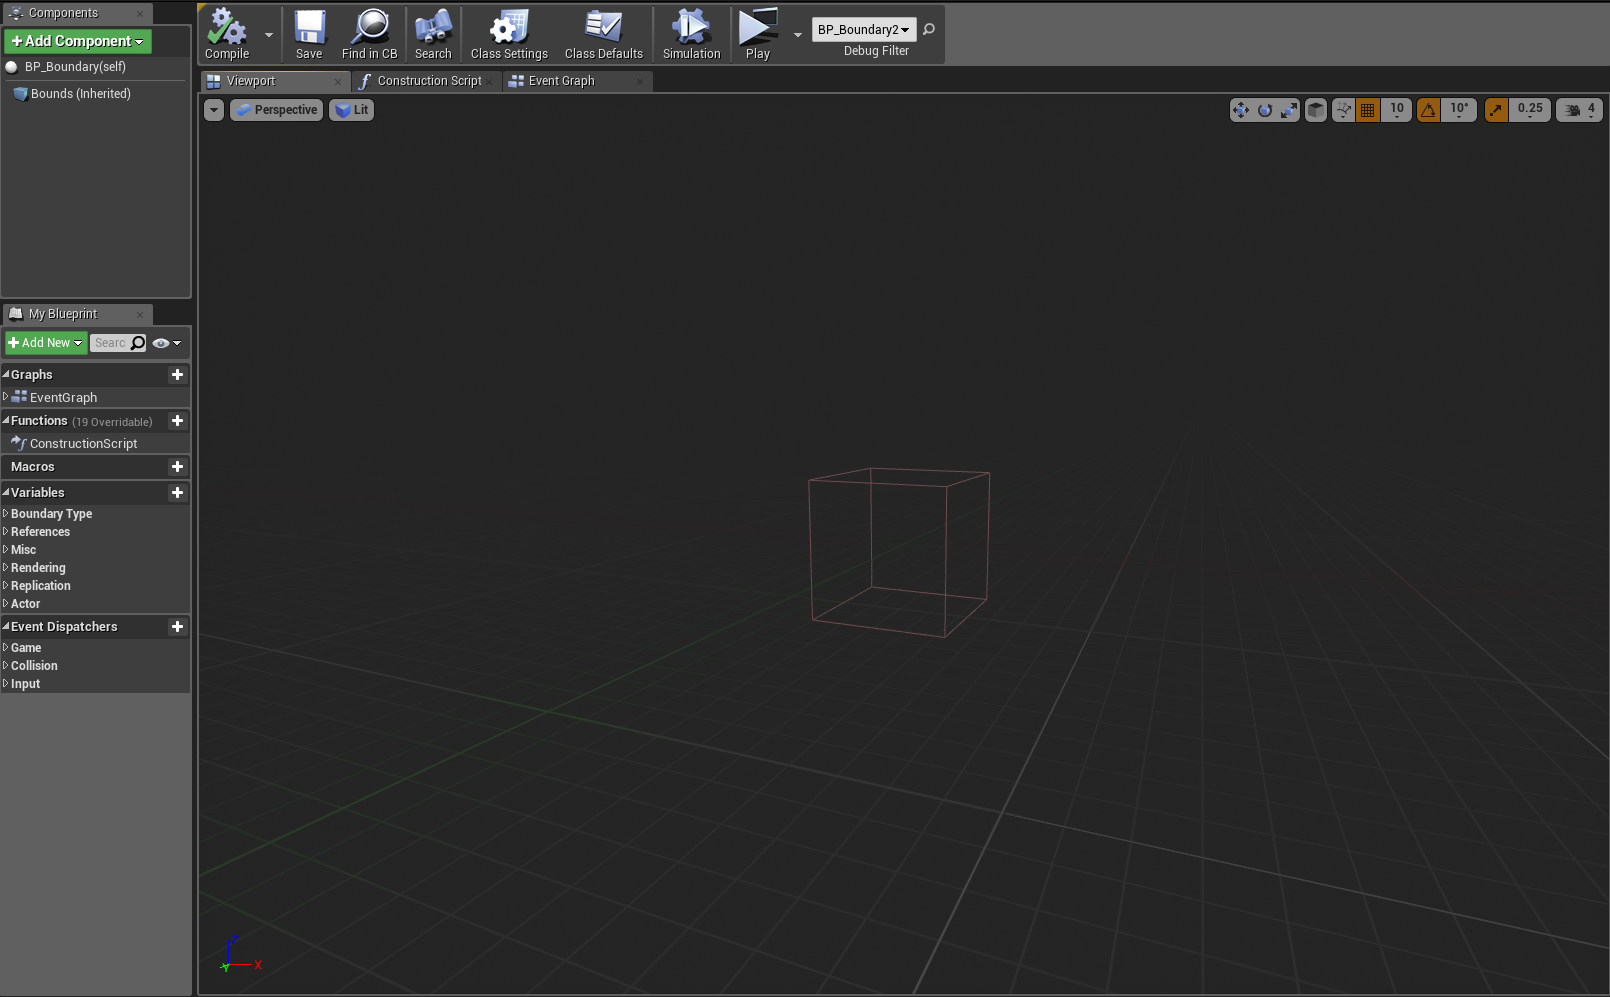
Task: Collapse the Functions section
Action: (x=6, y=420)
